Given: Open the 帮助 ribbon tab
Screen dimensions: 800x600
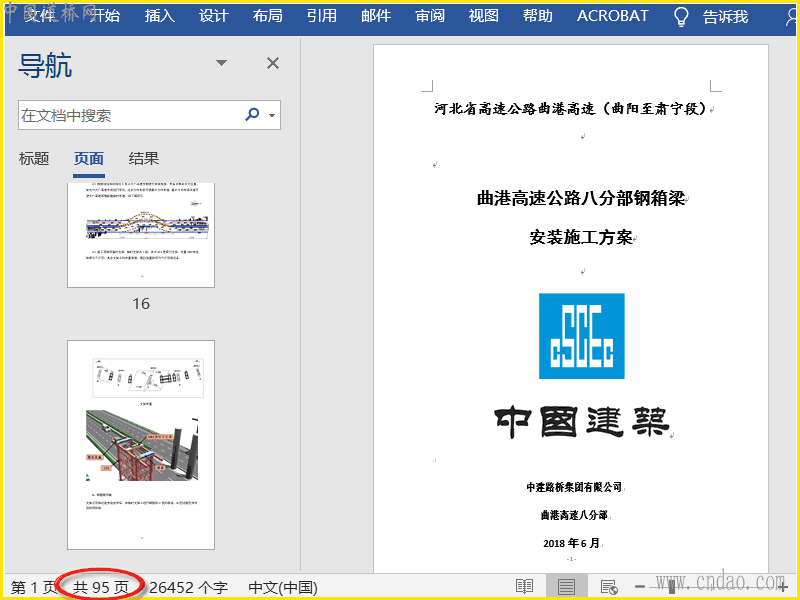Looking at the screenshot, I should click(x=538, y=16).
